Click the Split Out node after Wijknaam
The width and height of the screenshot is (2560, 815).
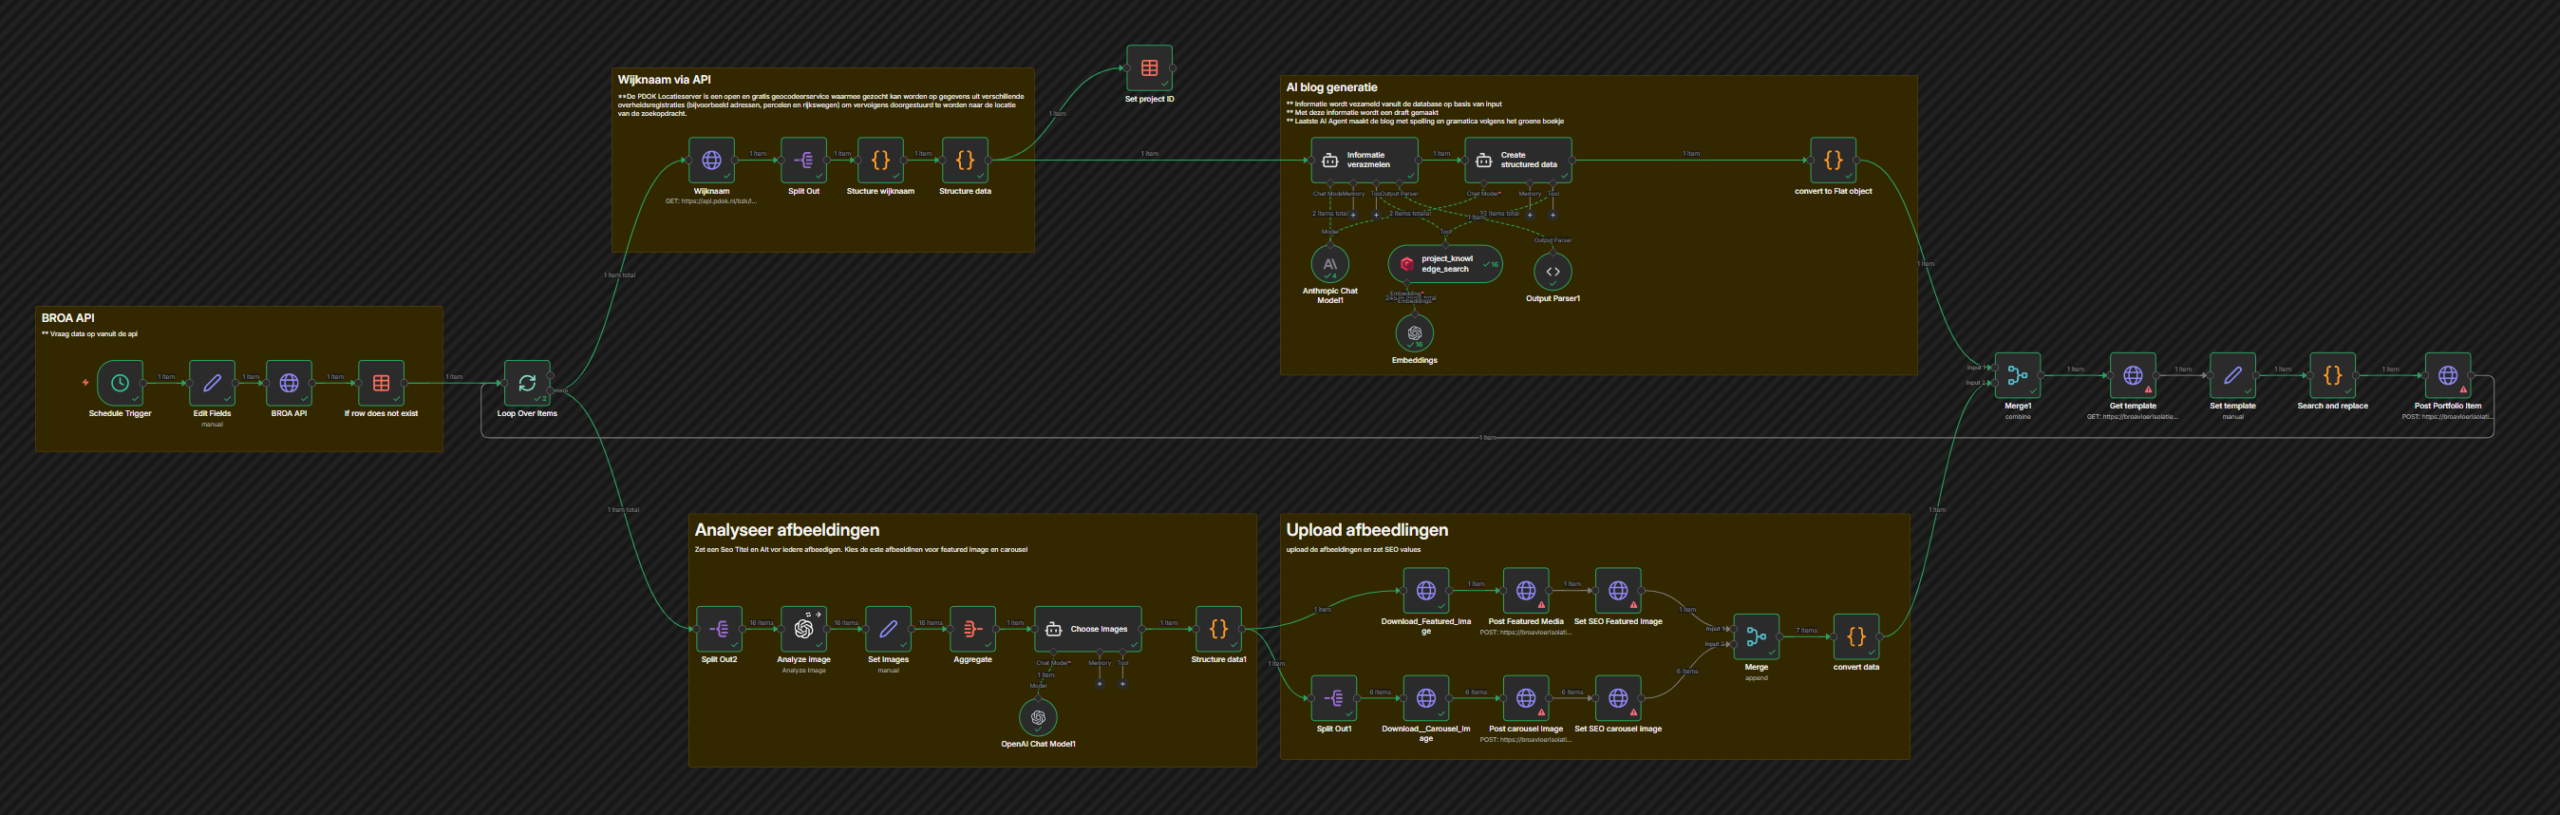click(x=804, y=160)
